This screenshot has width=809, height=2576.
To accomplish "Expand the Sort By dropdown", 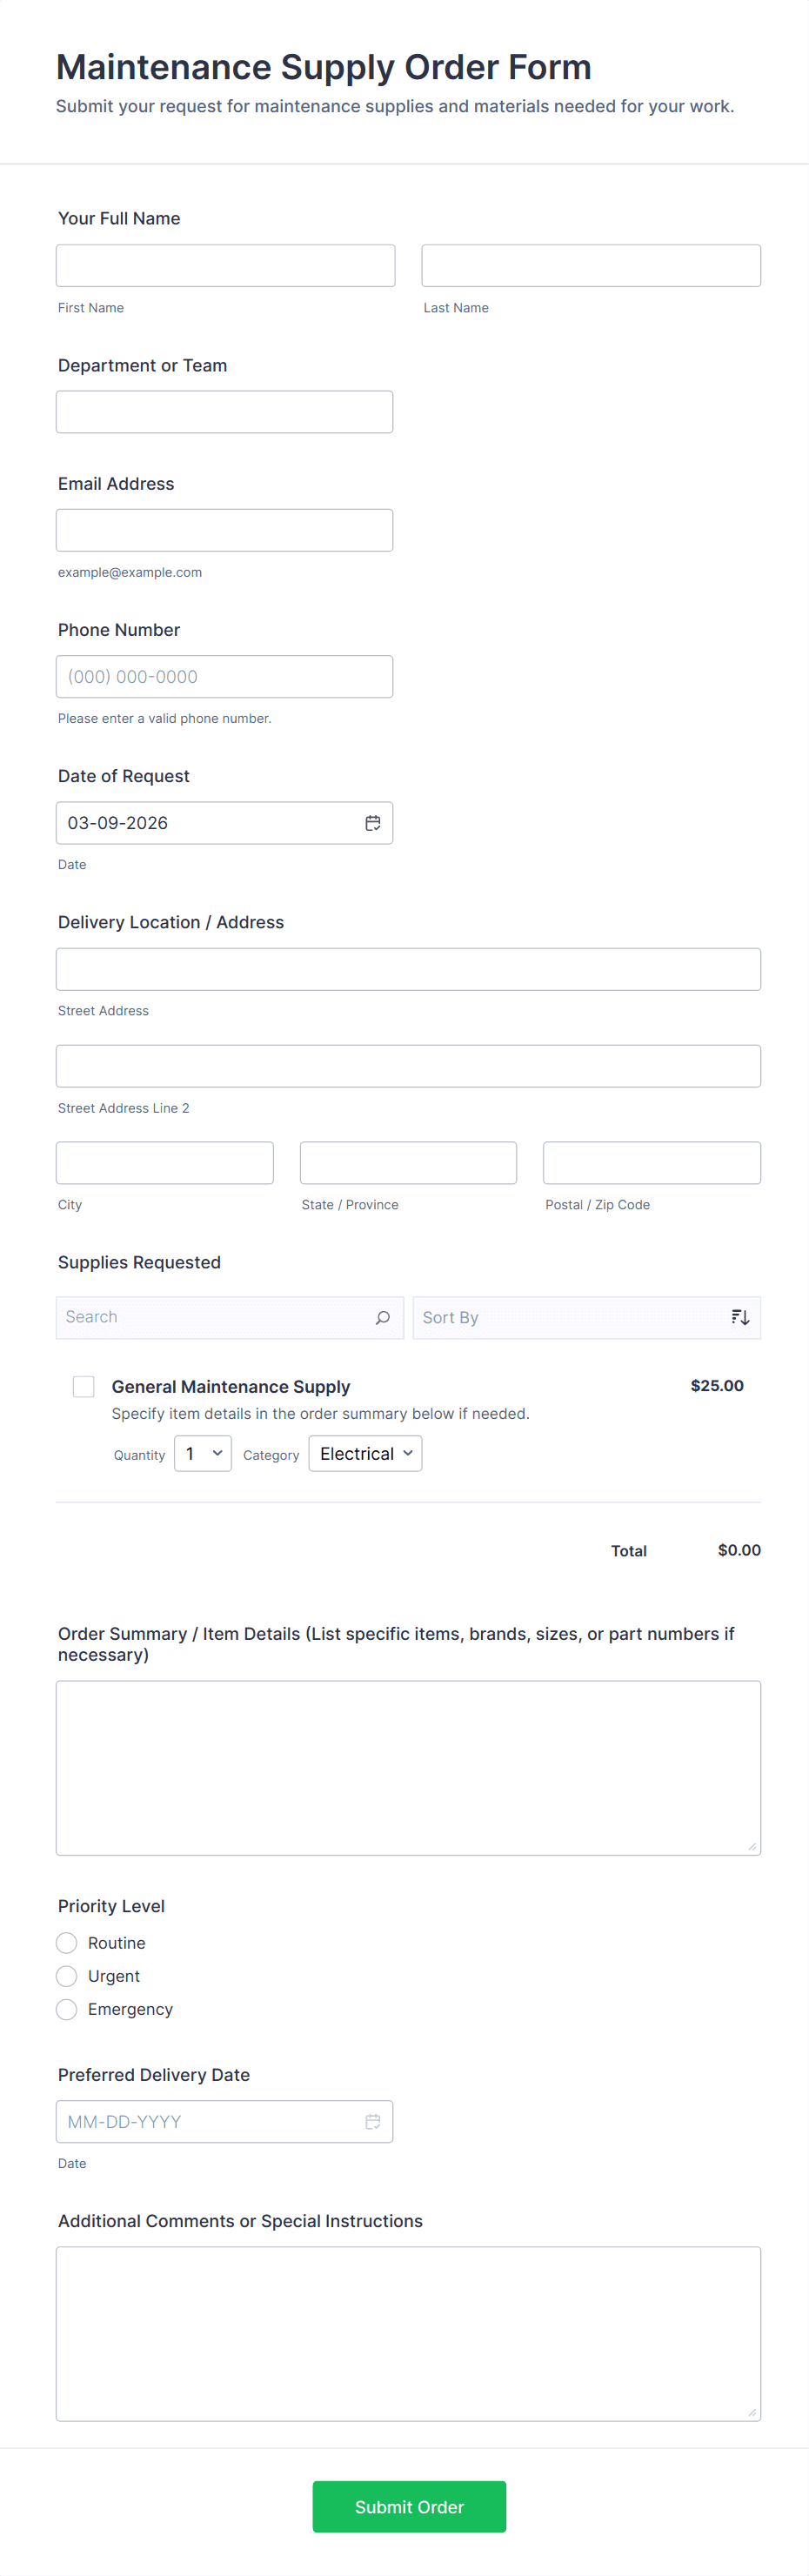I will point(570,1318).
